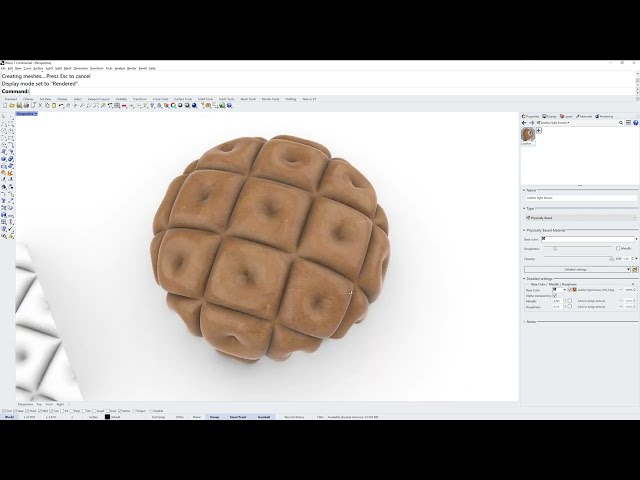Click the light bulb Hide icon
Screen dimensions: 640x480
[152, 105]
